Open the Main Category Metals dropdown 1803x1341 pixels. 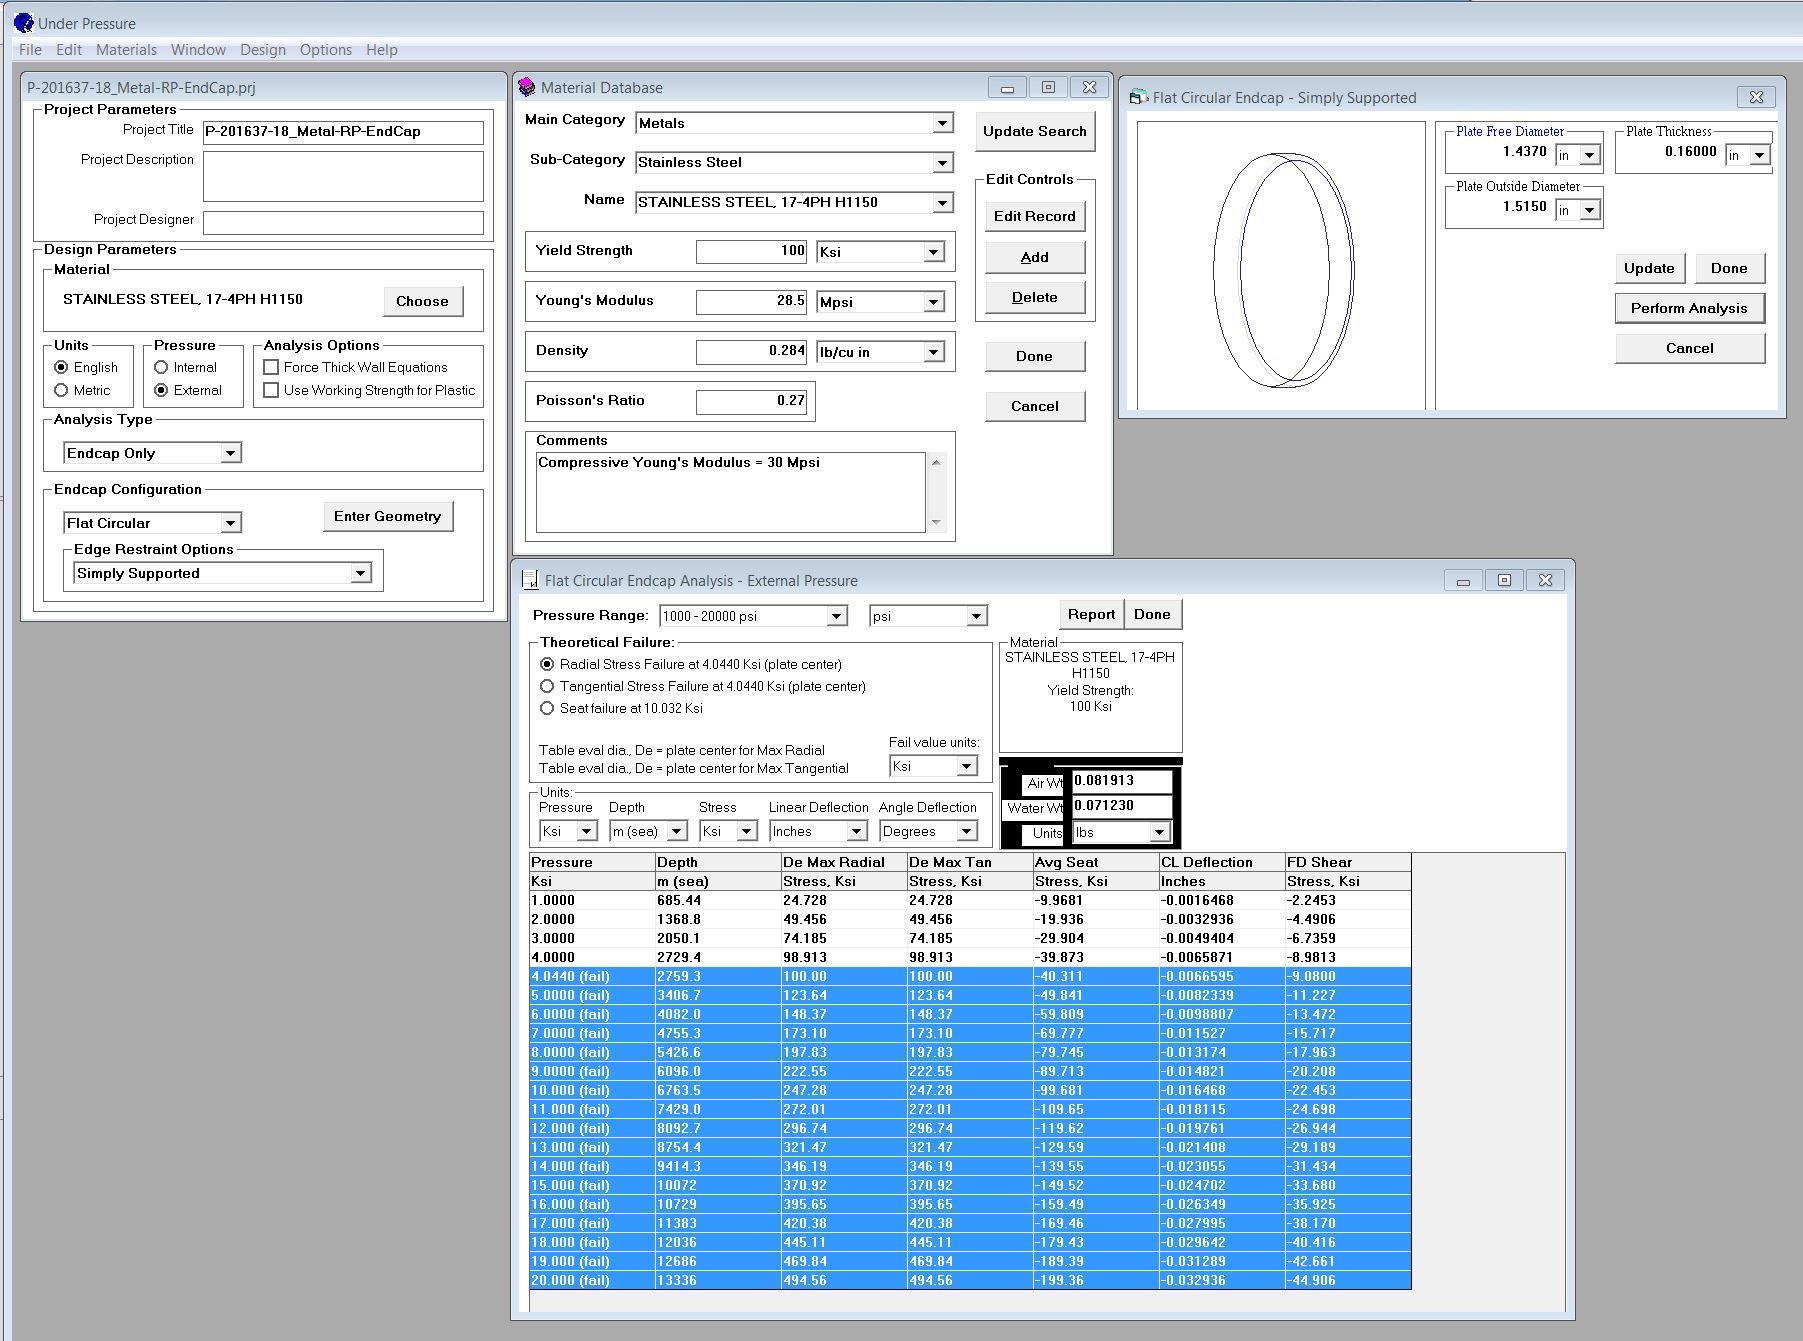coord(943,123)
